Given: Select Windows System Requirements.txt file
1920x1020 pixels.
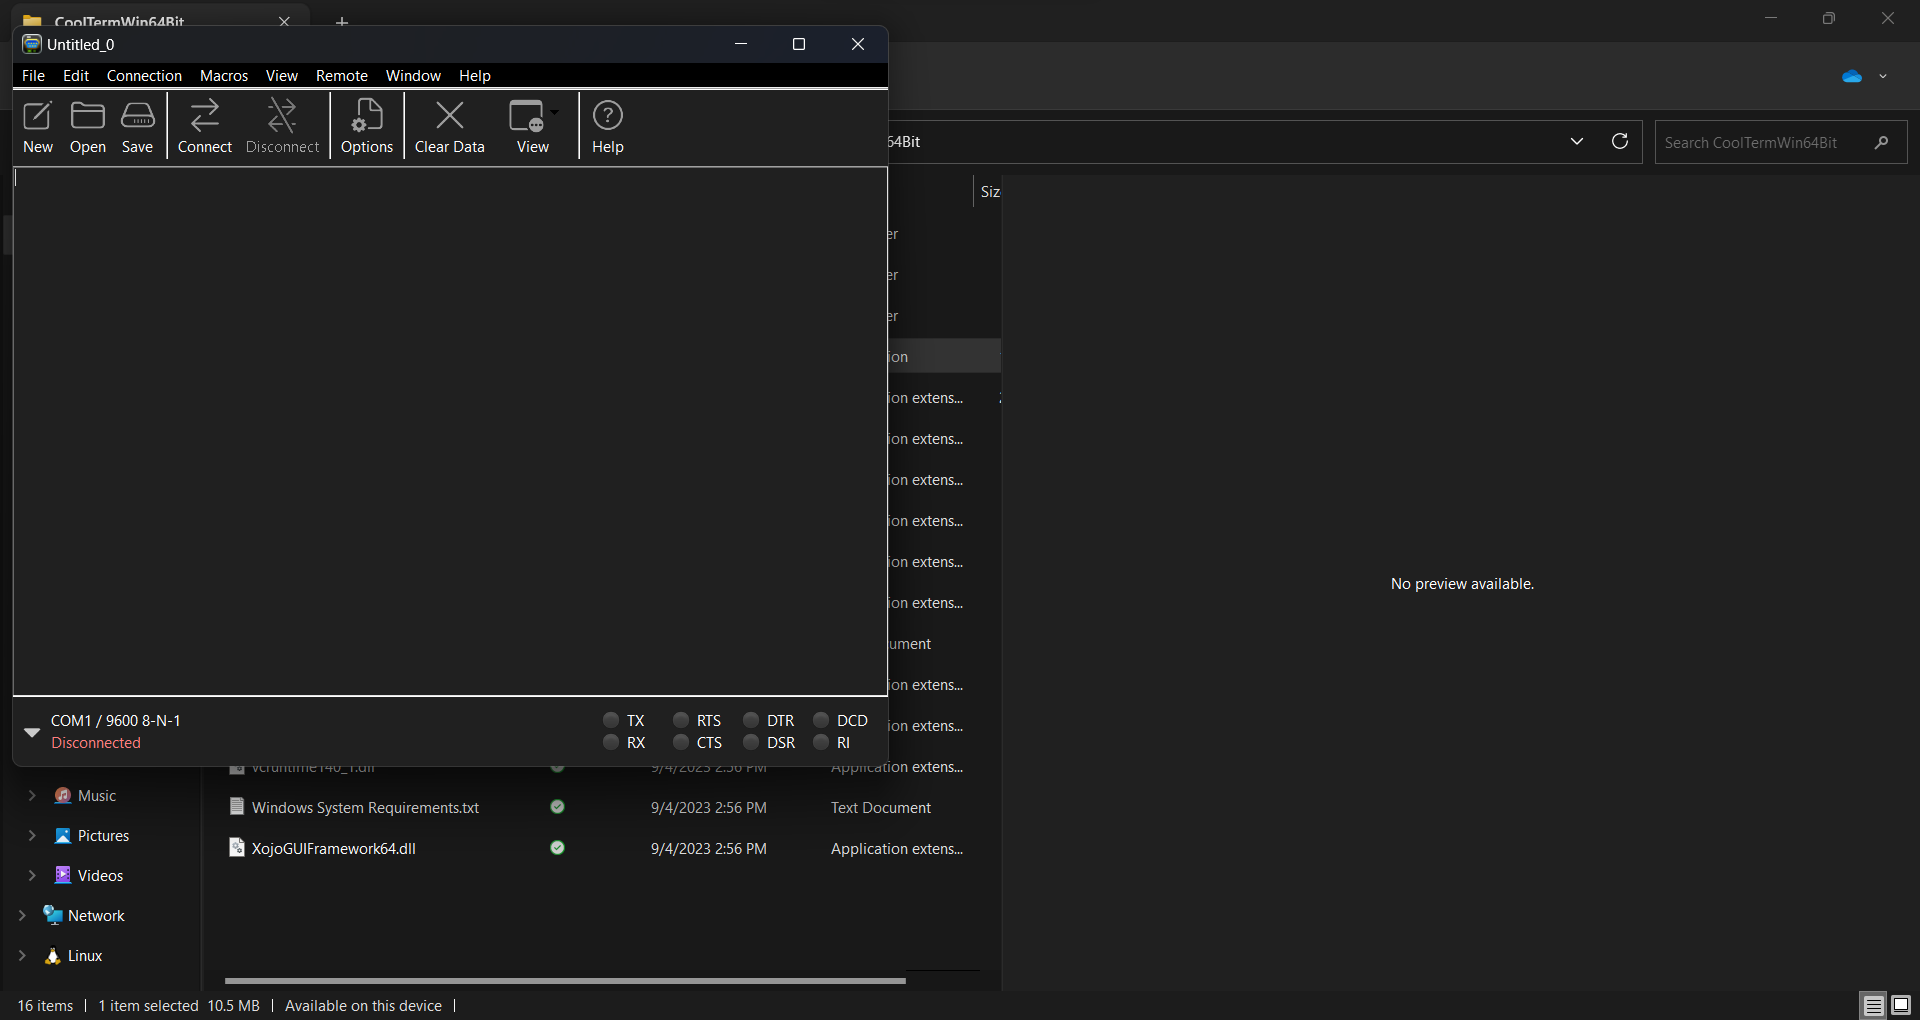Looking at the screenshot, I should (365, 808).
